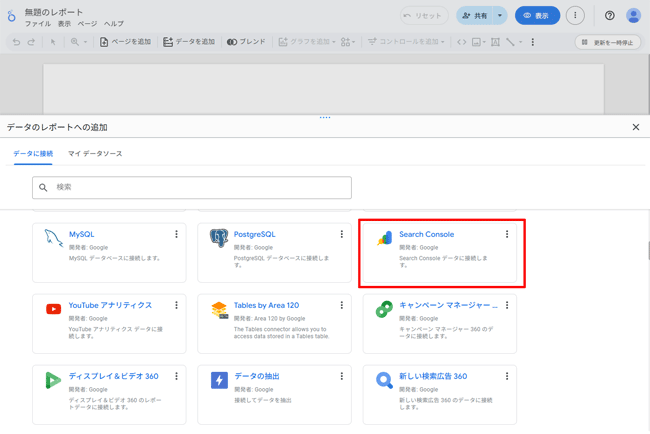
Task: Expand the グラフを追加 dropdown
Action: tap(333, 42)
